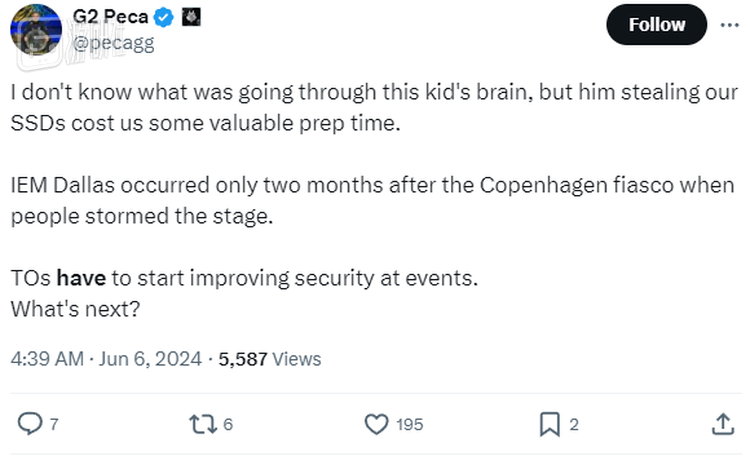Screen dimensions: 750x456
Task: View analytics via 5,587 Views
Action: [270, 358]
